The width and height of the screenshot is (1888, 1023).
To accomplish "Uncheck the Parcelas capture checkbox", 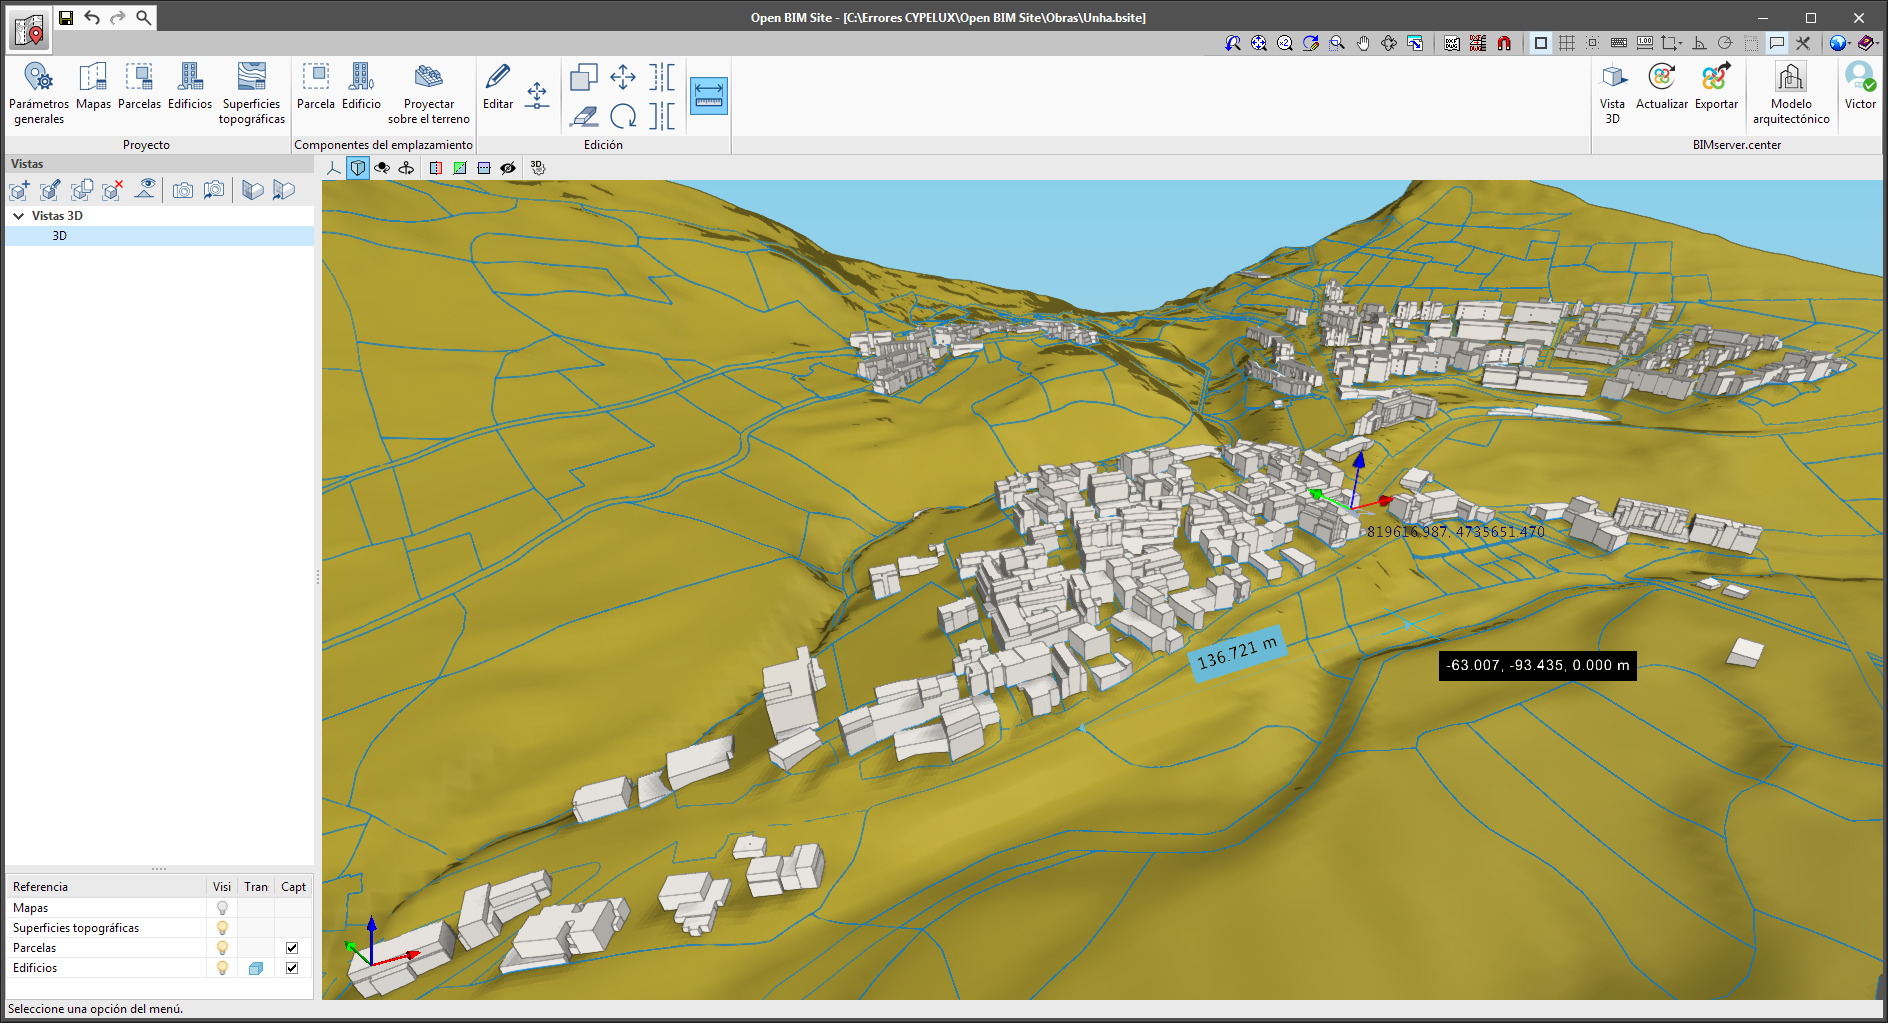I will 292,948.
